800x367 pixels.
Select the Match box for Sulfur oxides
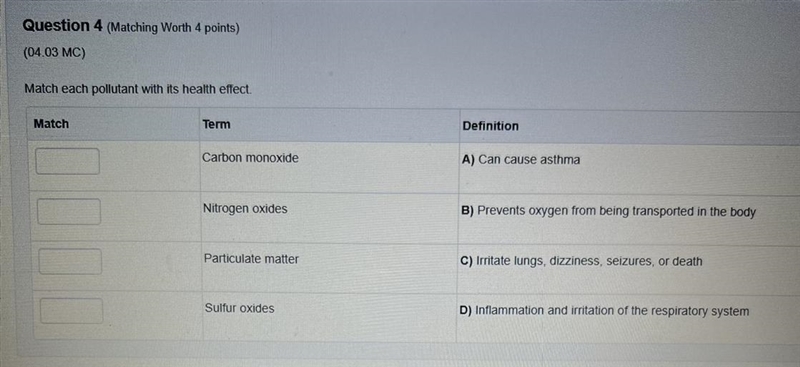point(71,311)
